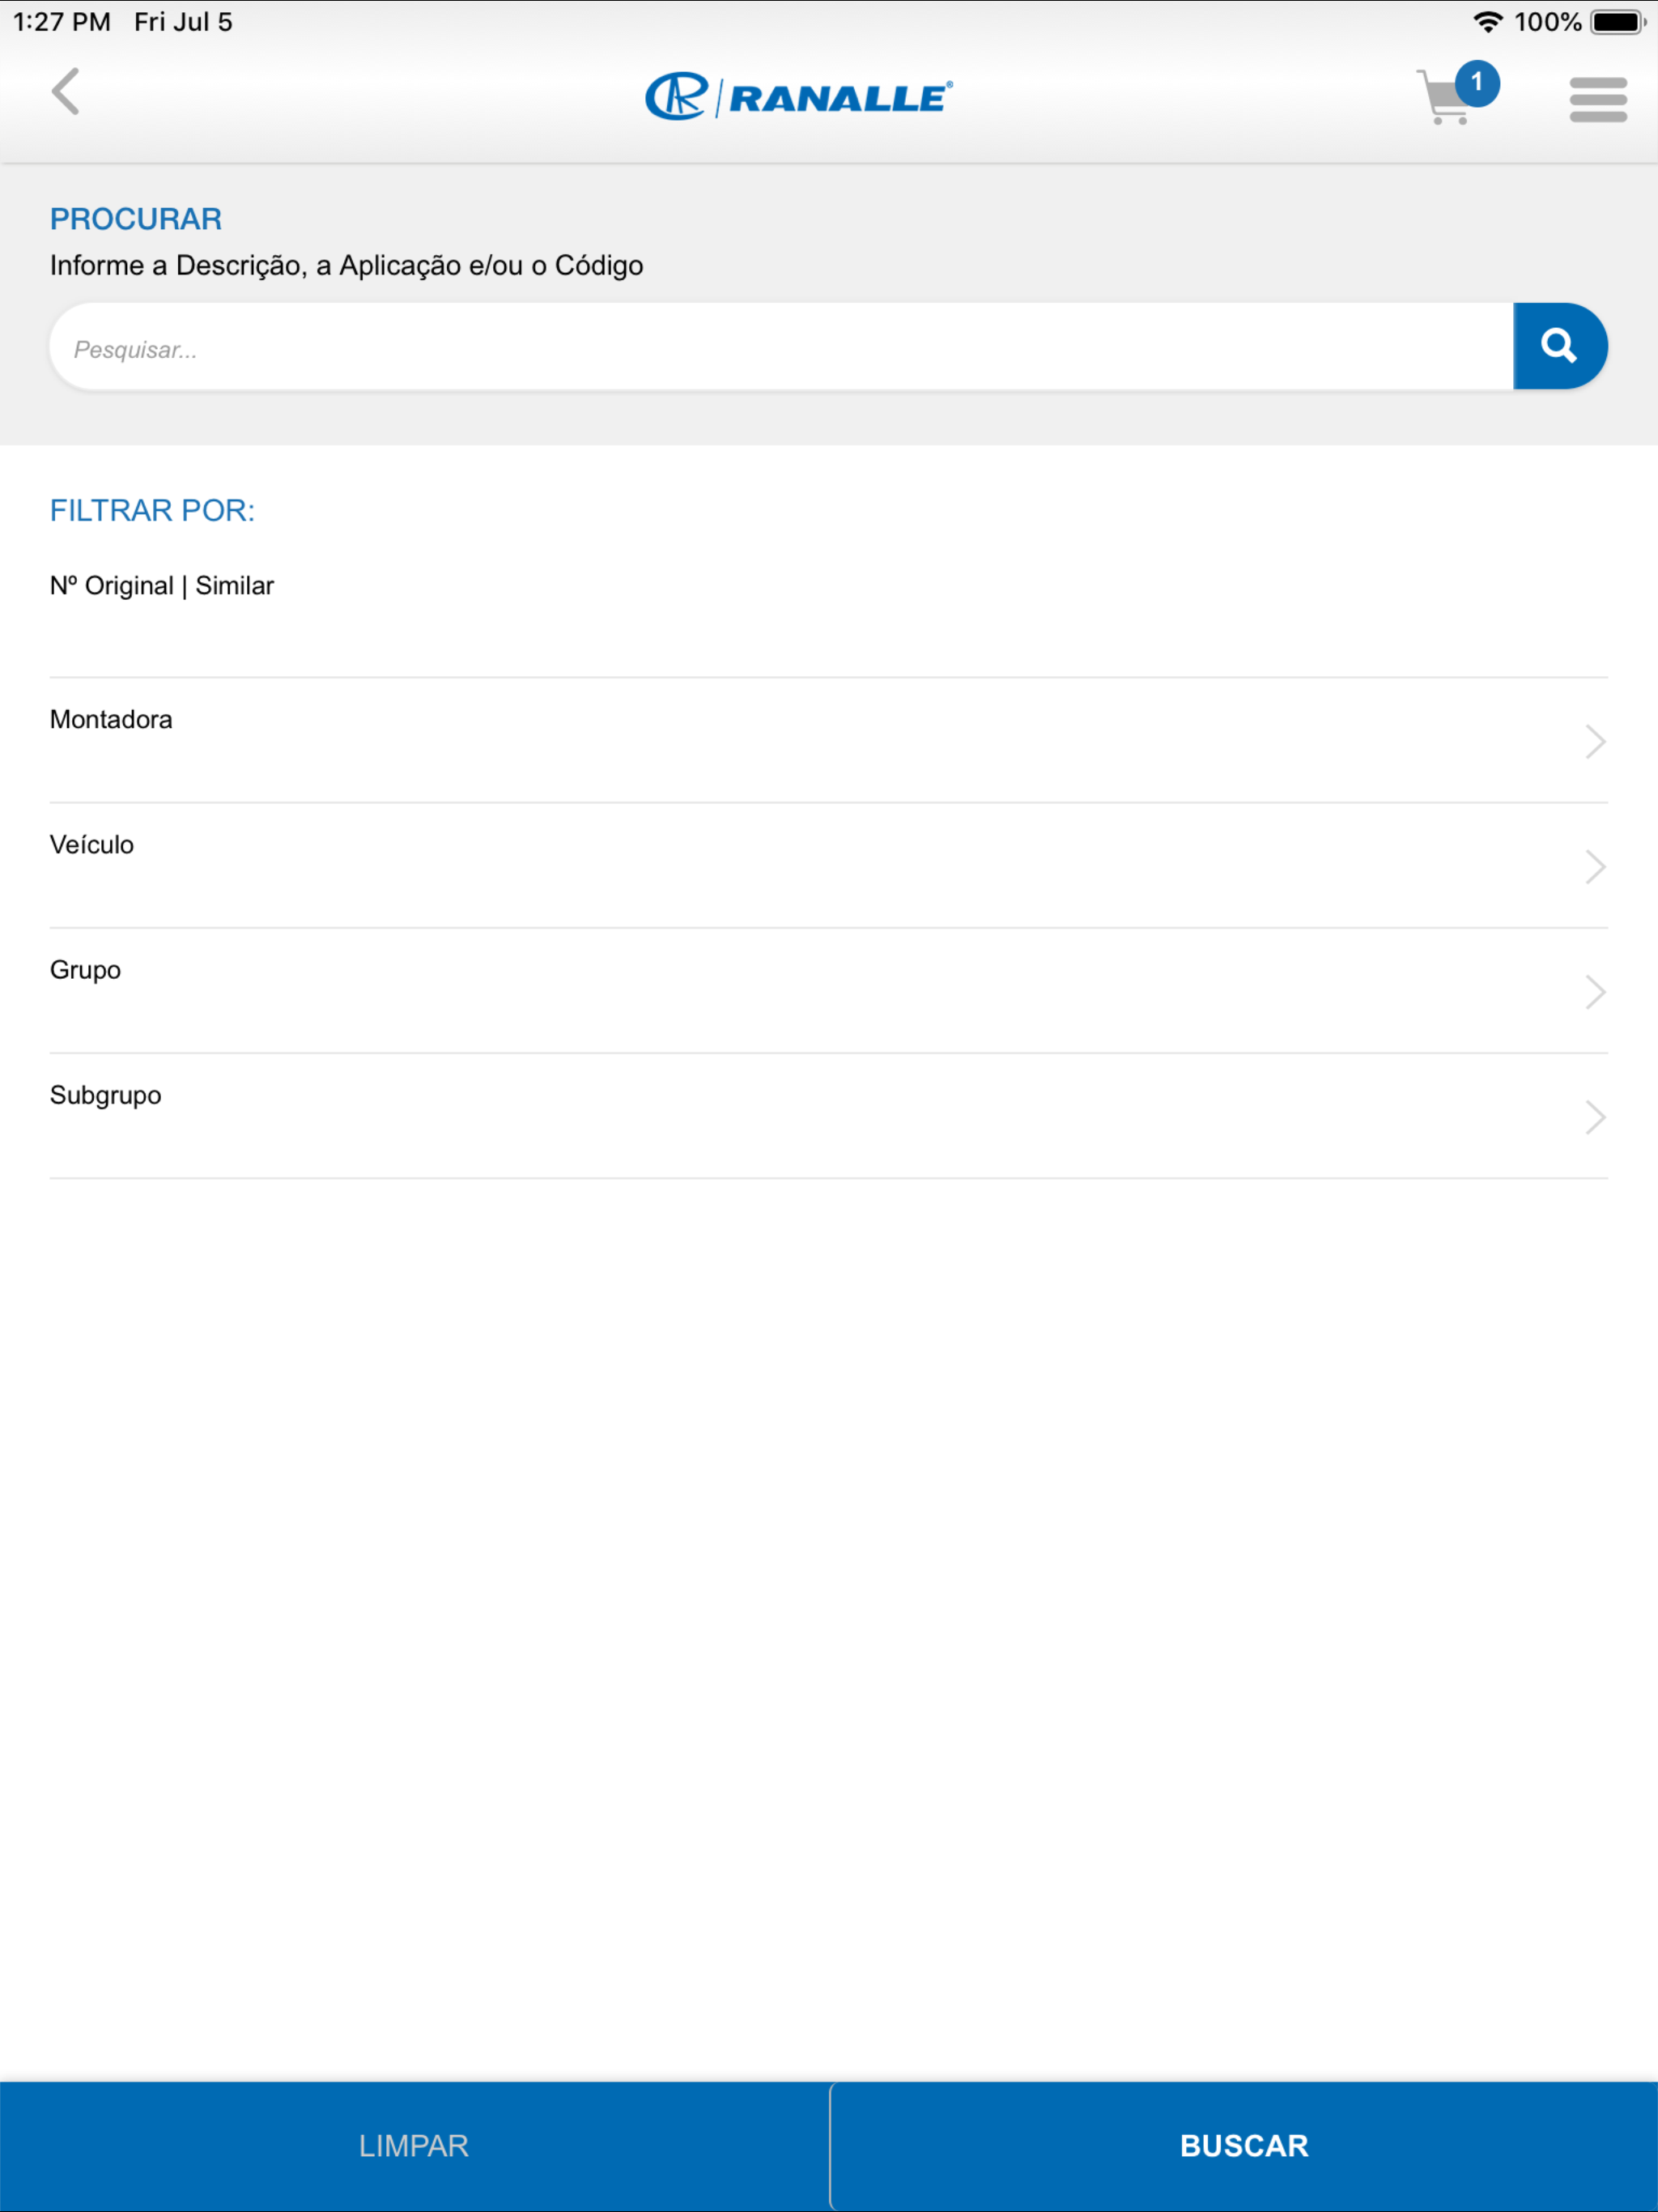
Task: Click the LIMPAR button
Action: click(414, 2146)
